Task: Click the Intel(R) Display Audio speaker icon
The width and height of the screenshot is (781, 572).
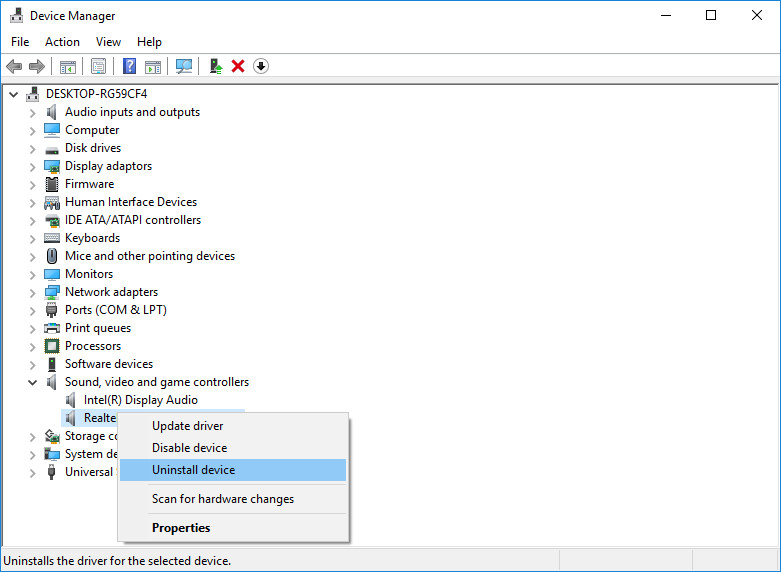Action: [71, 400]
